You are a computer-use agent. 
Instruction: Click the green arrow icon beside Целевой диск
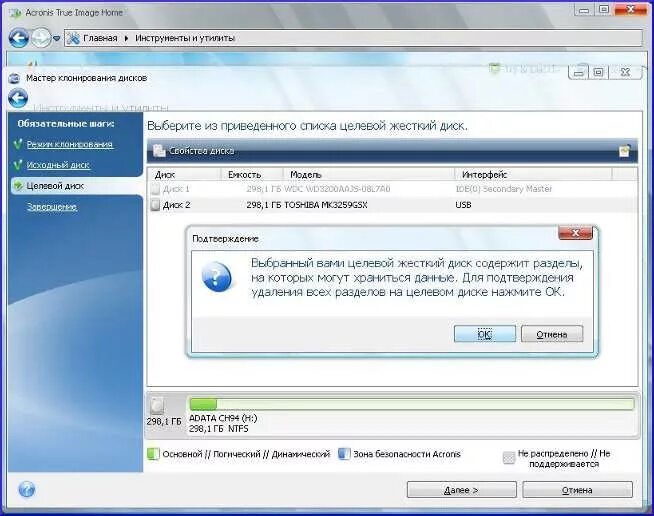tap(18, 186)
